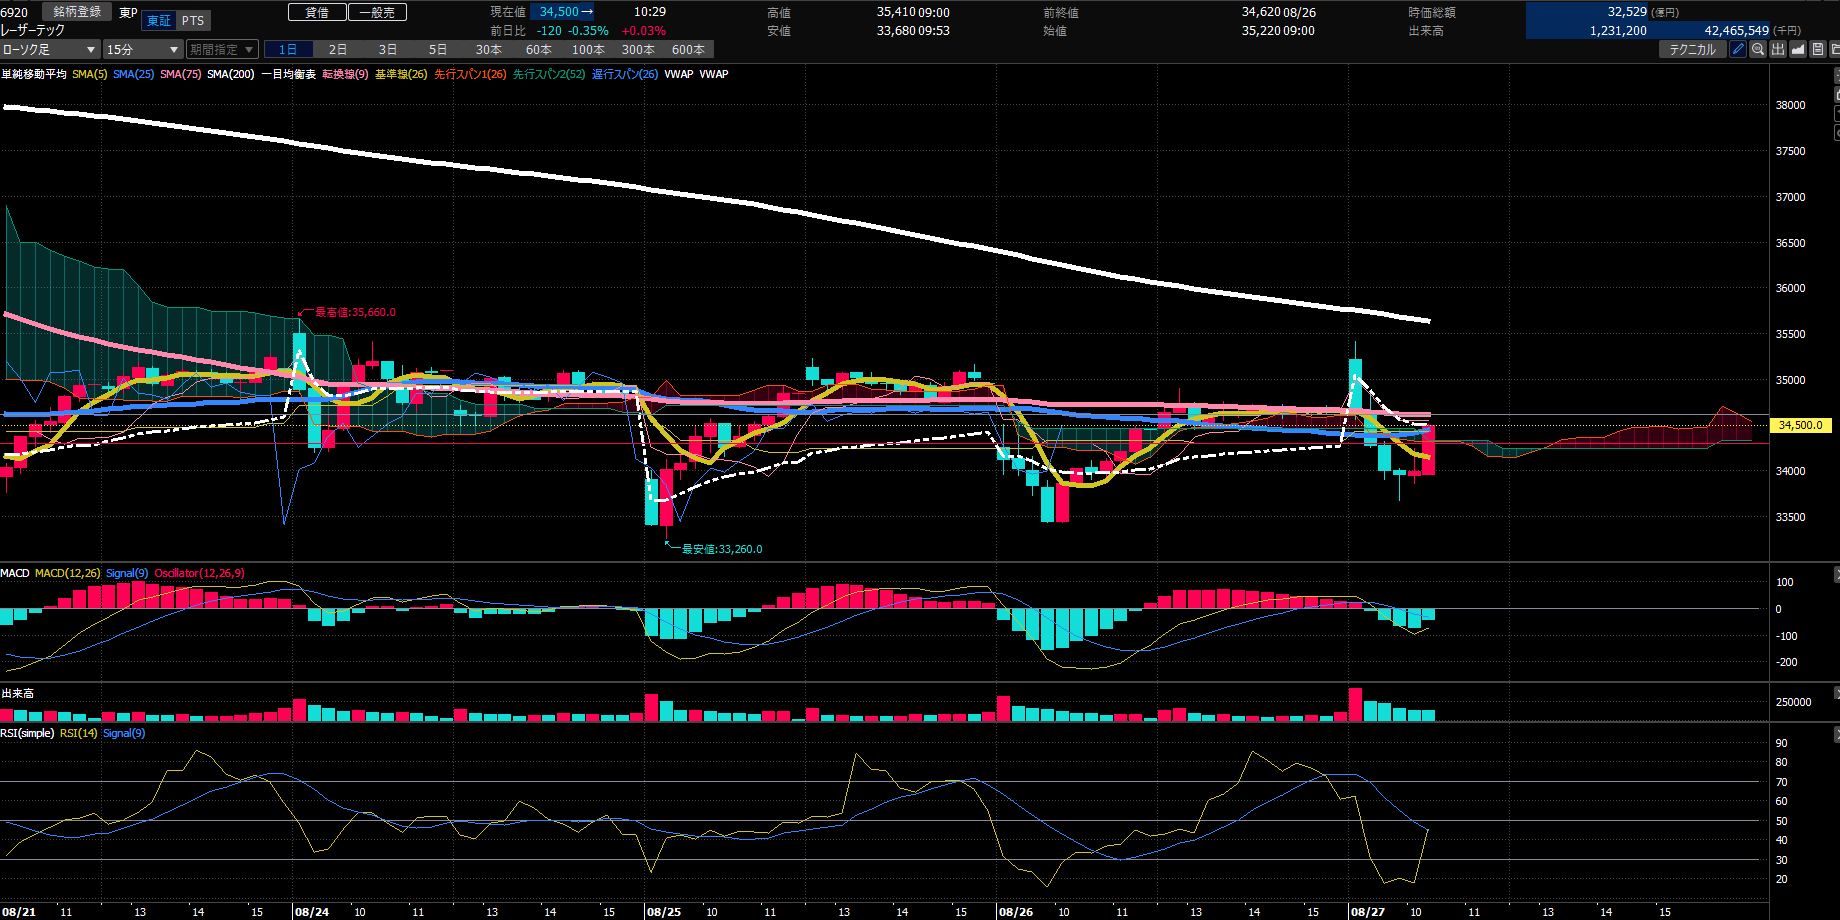Switch market to 東証
The image size is (1840, 920).
pyautogui.click(x=159, y=21)
